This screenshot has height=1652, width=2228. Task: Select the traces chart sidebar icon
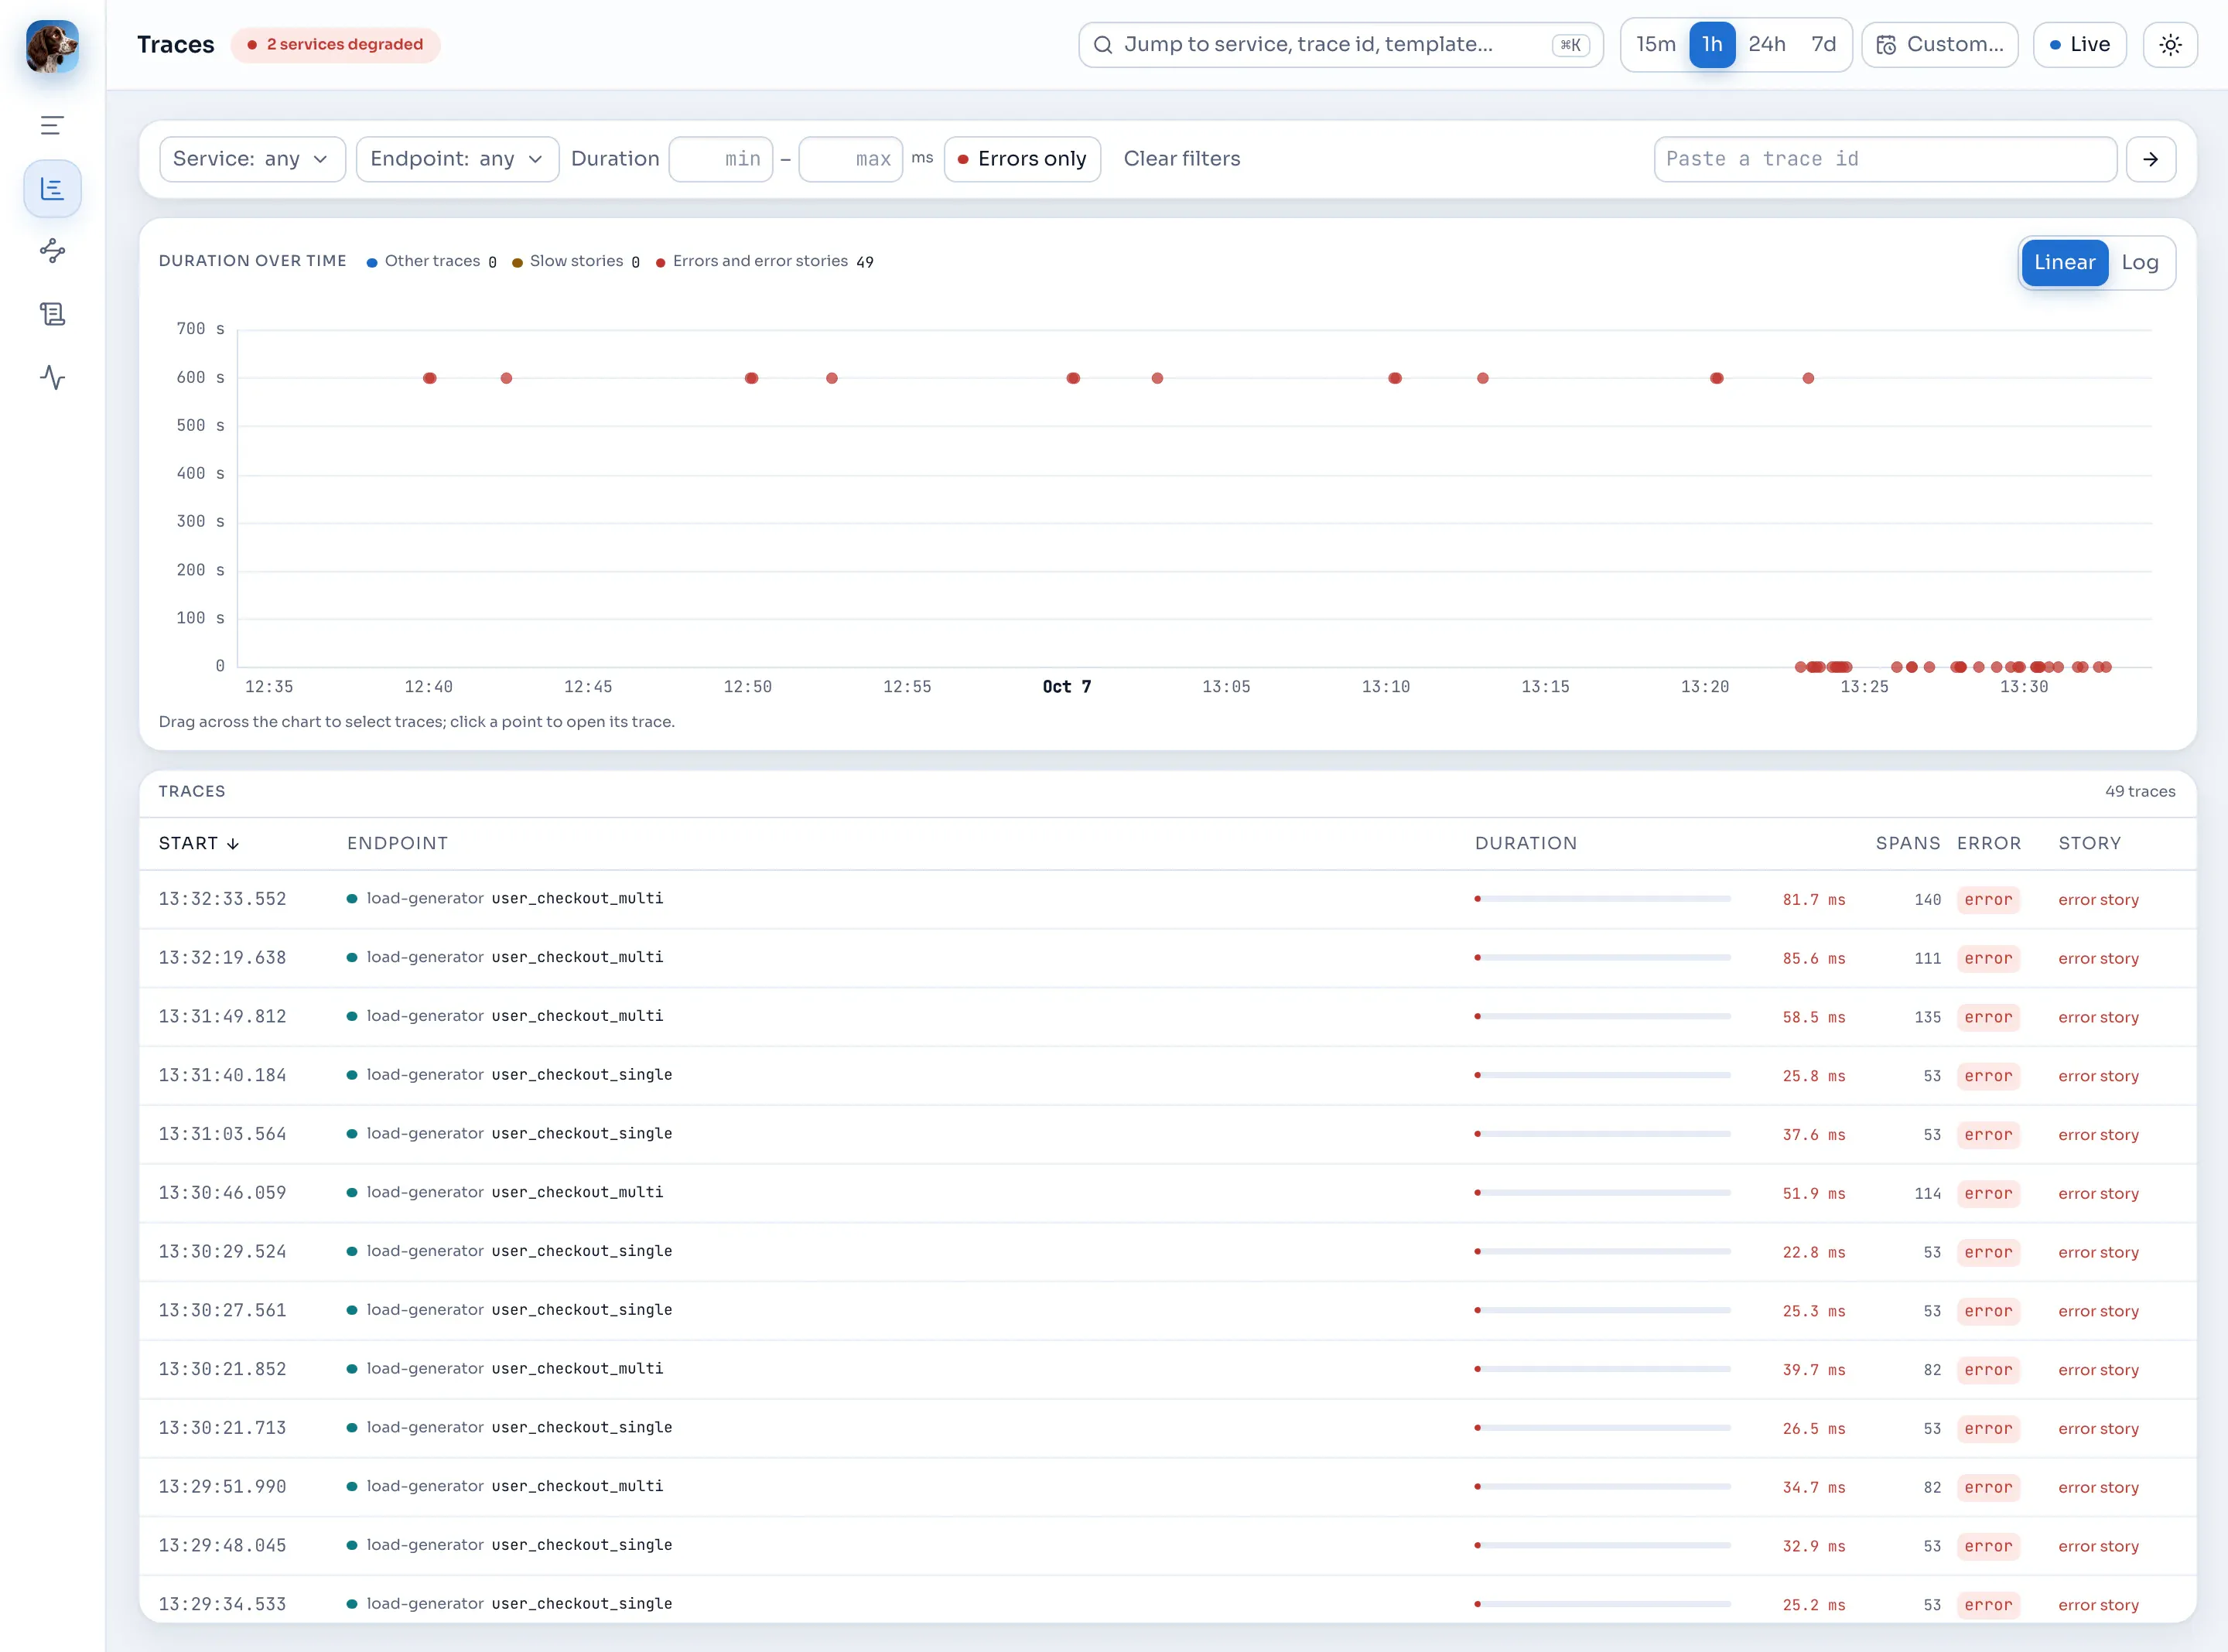pos(52,188)
